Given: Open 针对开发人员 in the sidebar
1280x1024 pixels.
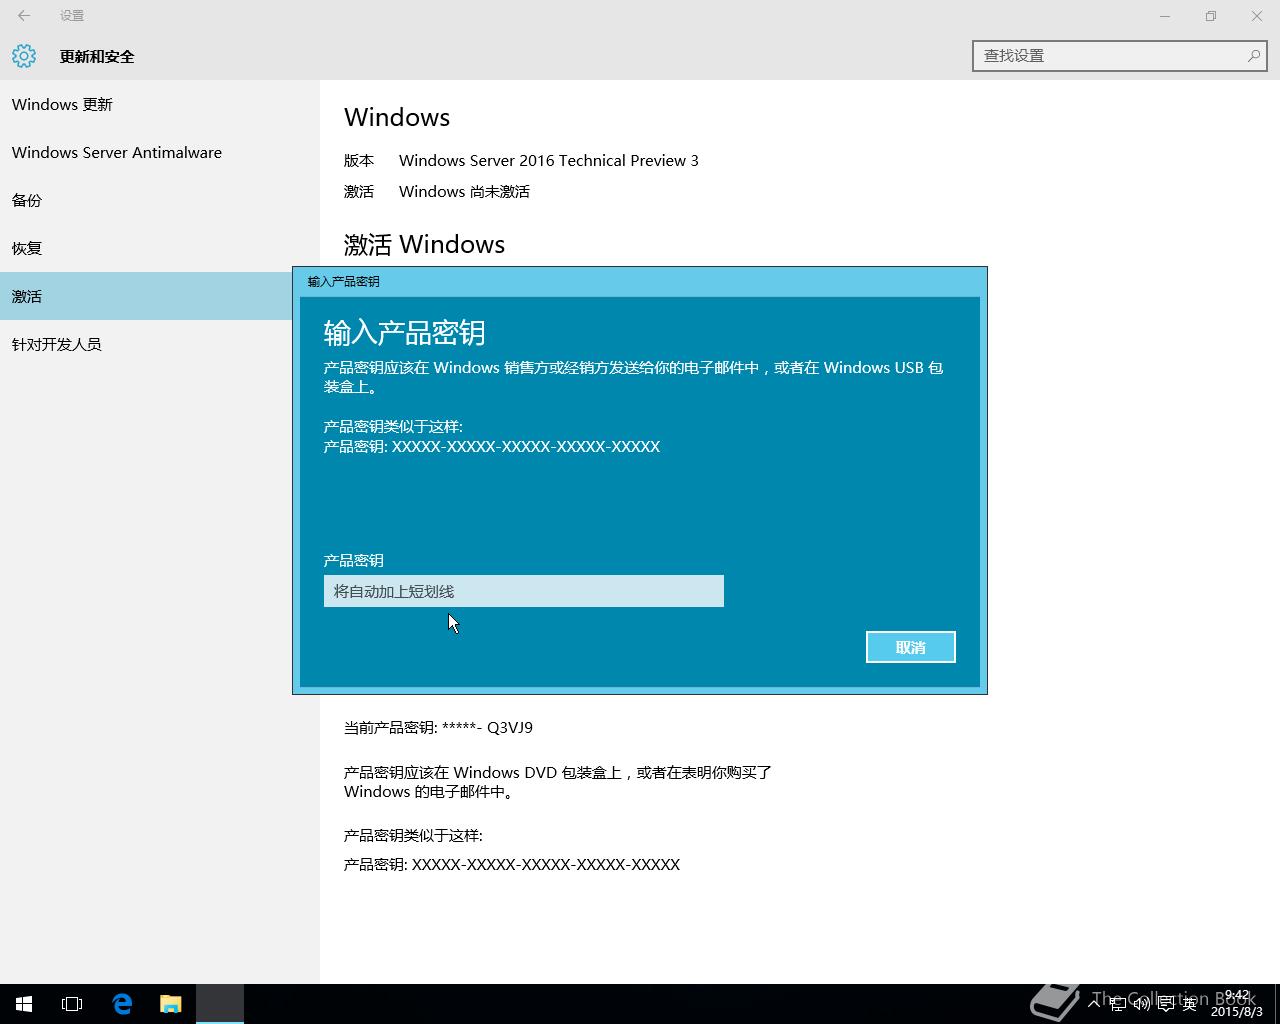Looking at the screenshot, I should (x=160, y=344).
